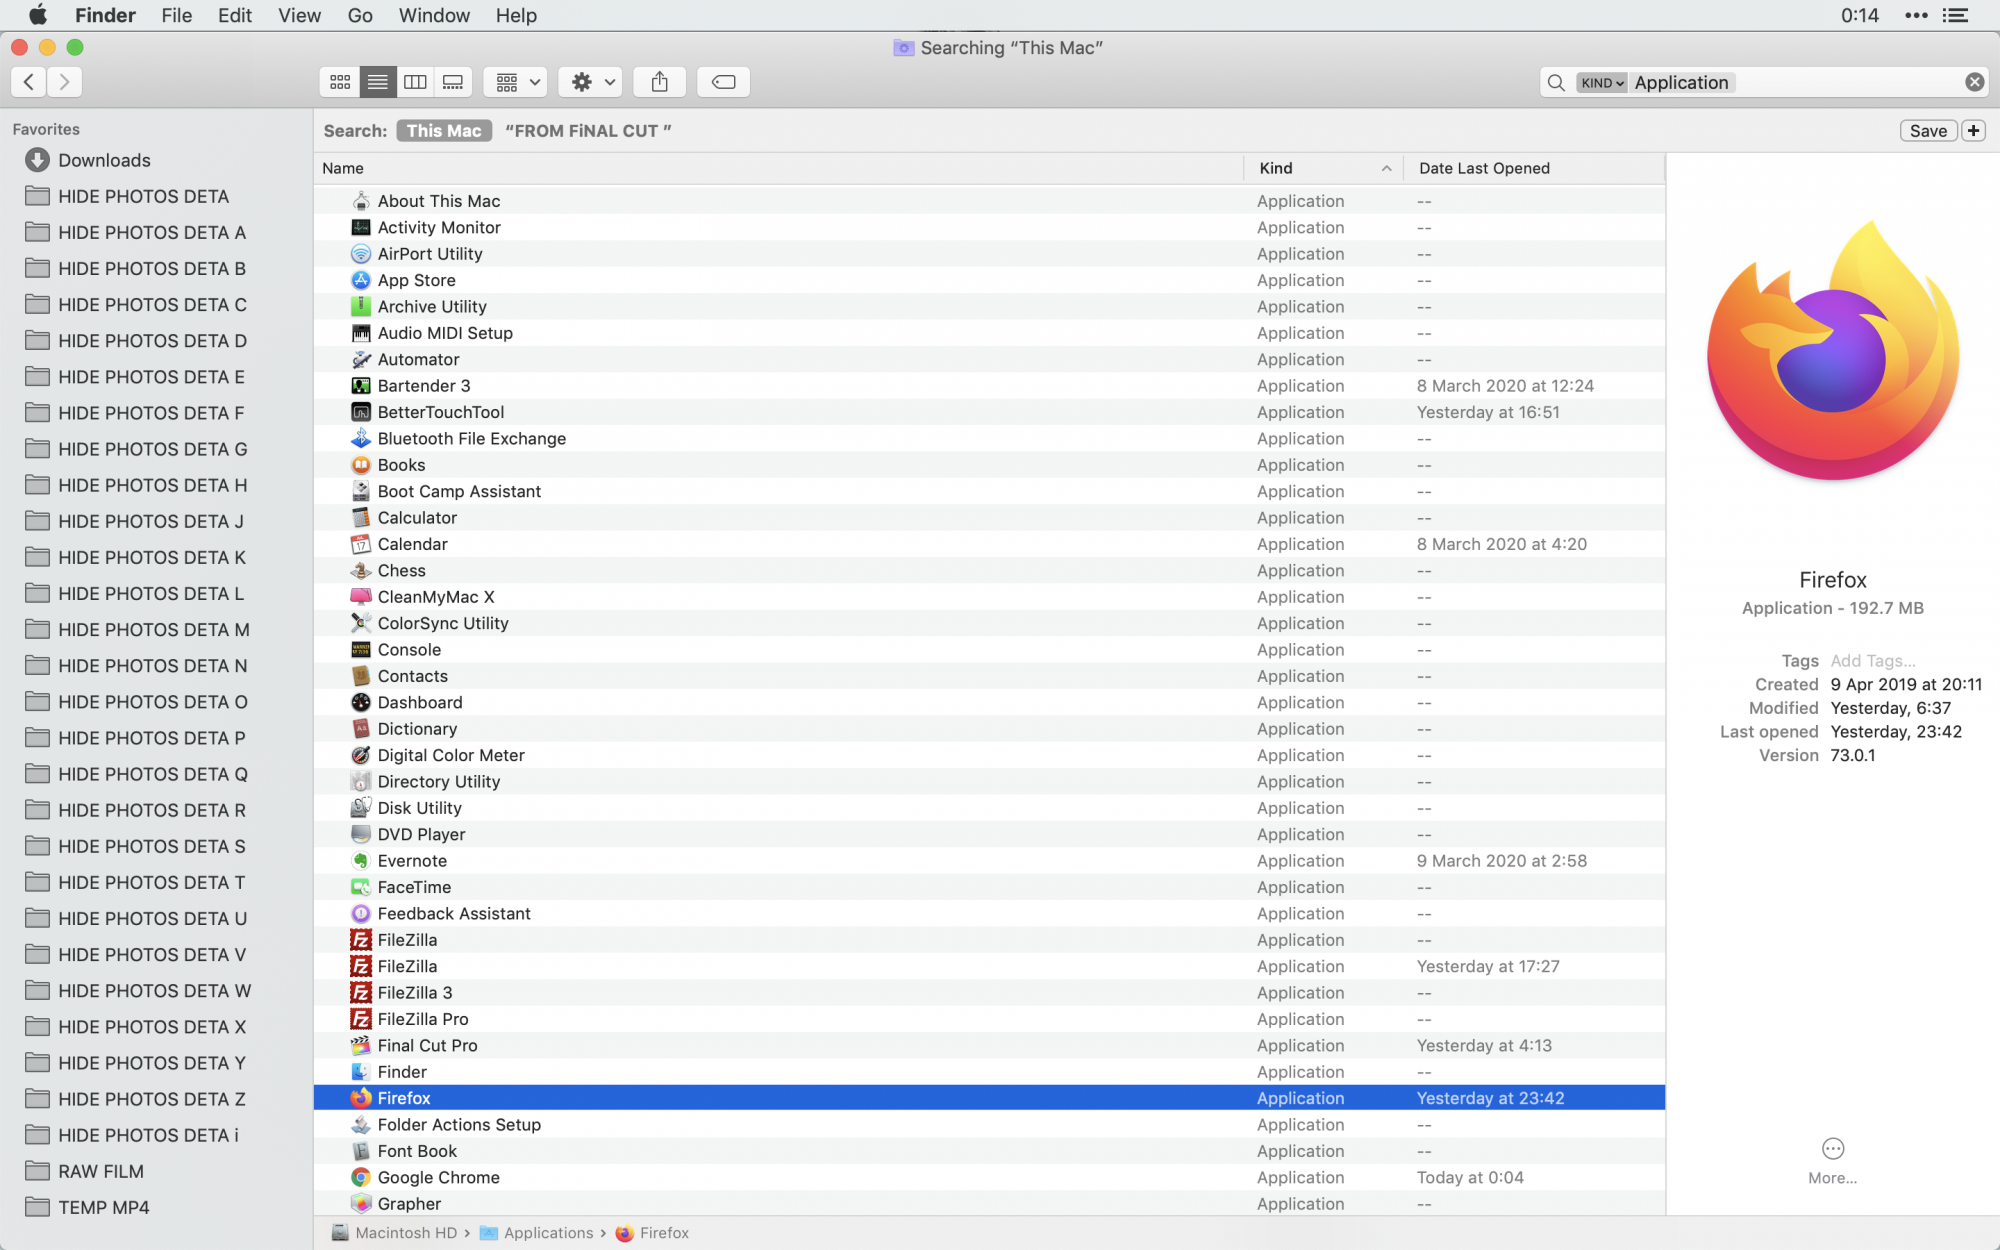Open the KIND search token dropdown
2000x1250 pixels.
pos(1602,83)
